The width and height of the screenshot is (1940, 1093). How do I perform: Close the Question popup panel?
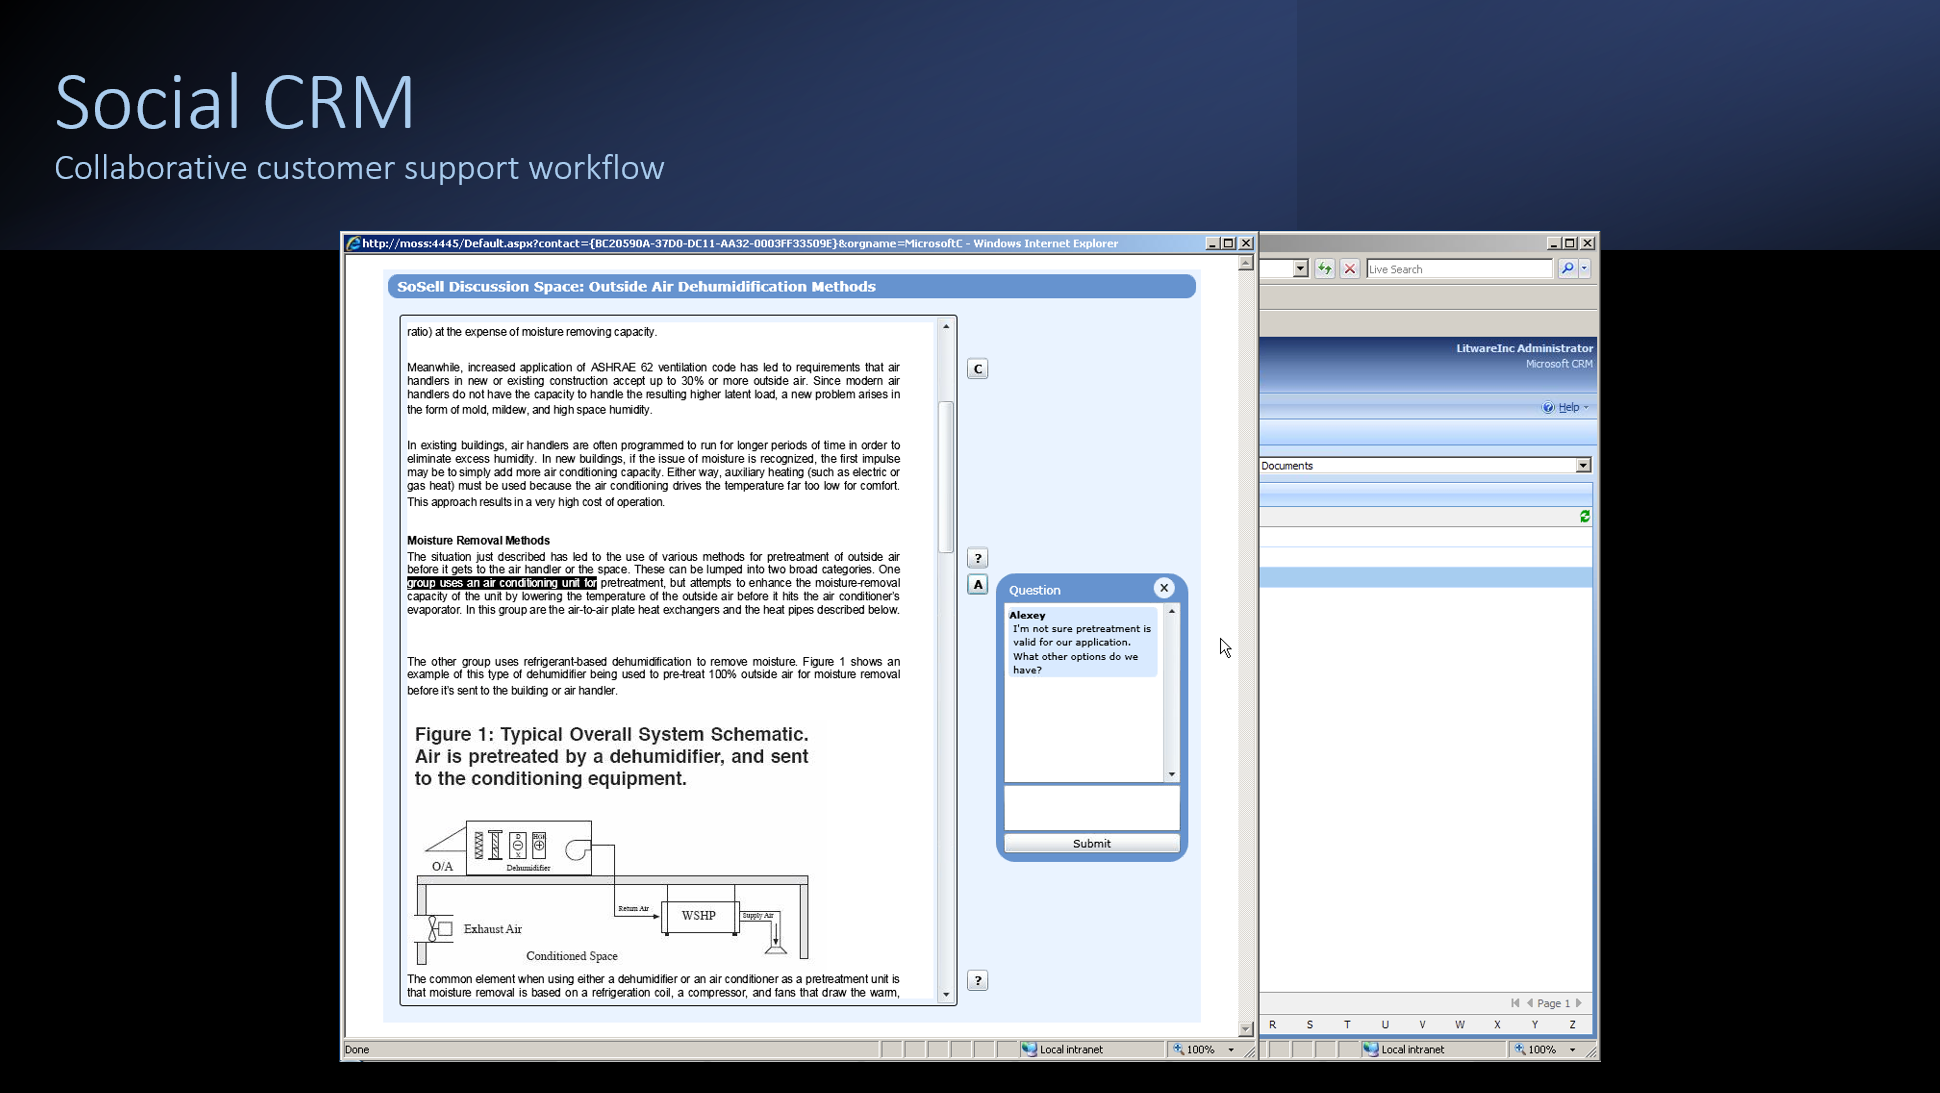(1163, 588)
